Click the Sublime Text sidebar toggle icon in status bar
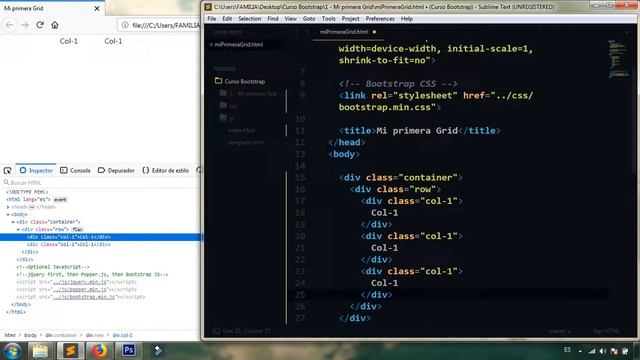The width and height of the screenshot is (640, 360). pyautogui.click(x=216, y=331)
